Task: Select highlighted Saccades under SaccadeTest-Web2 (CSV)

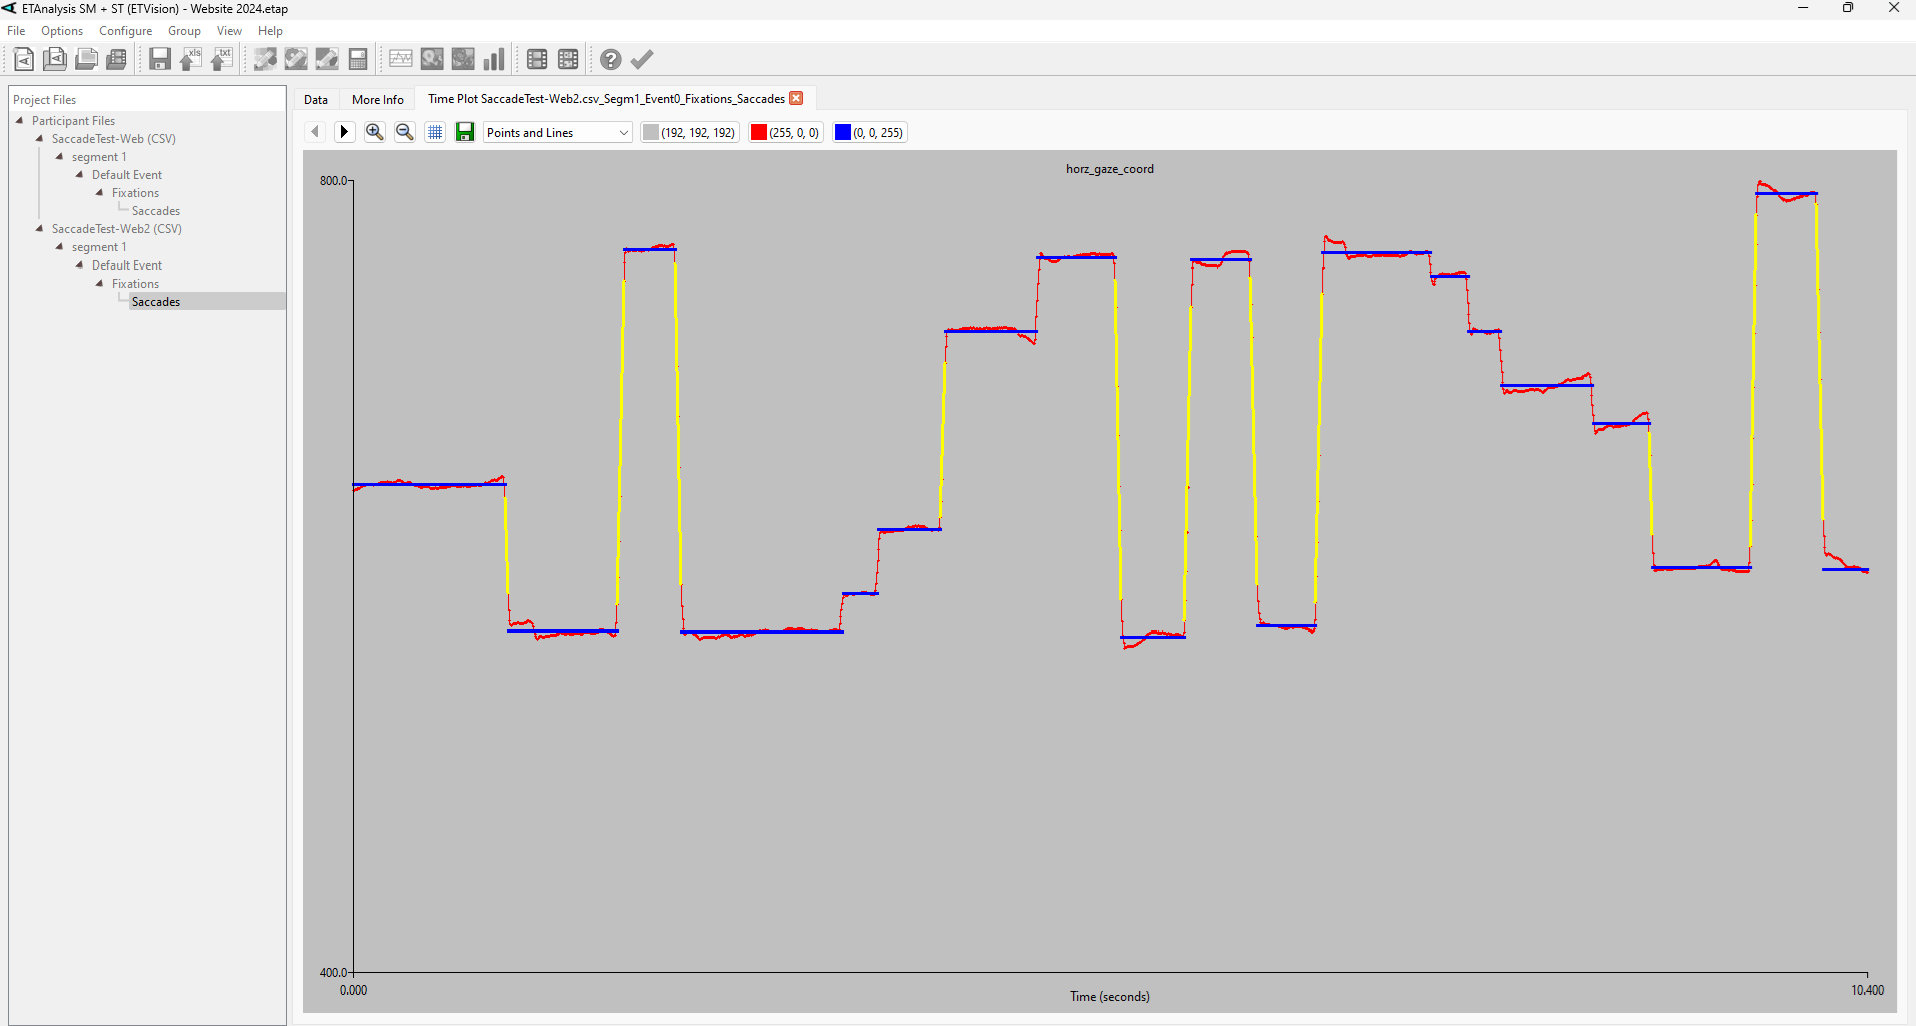Action: pos(156,301)
